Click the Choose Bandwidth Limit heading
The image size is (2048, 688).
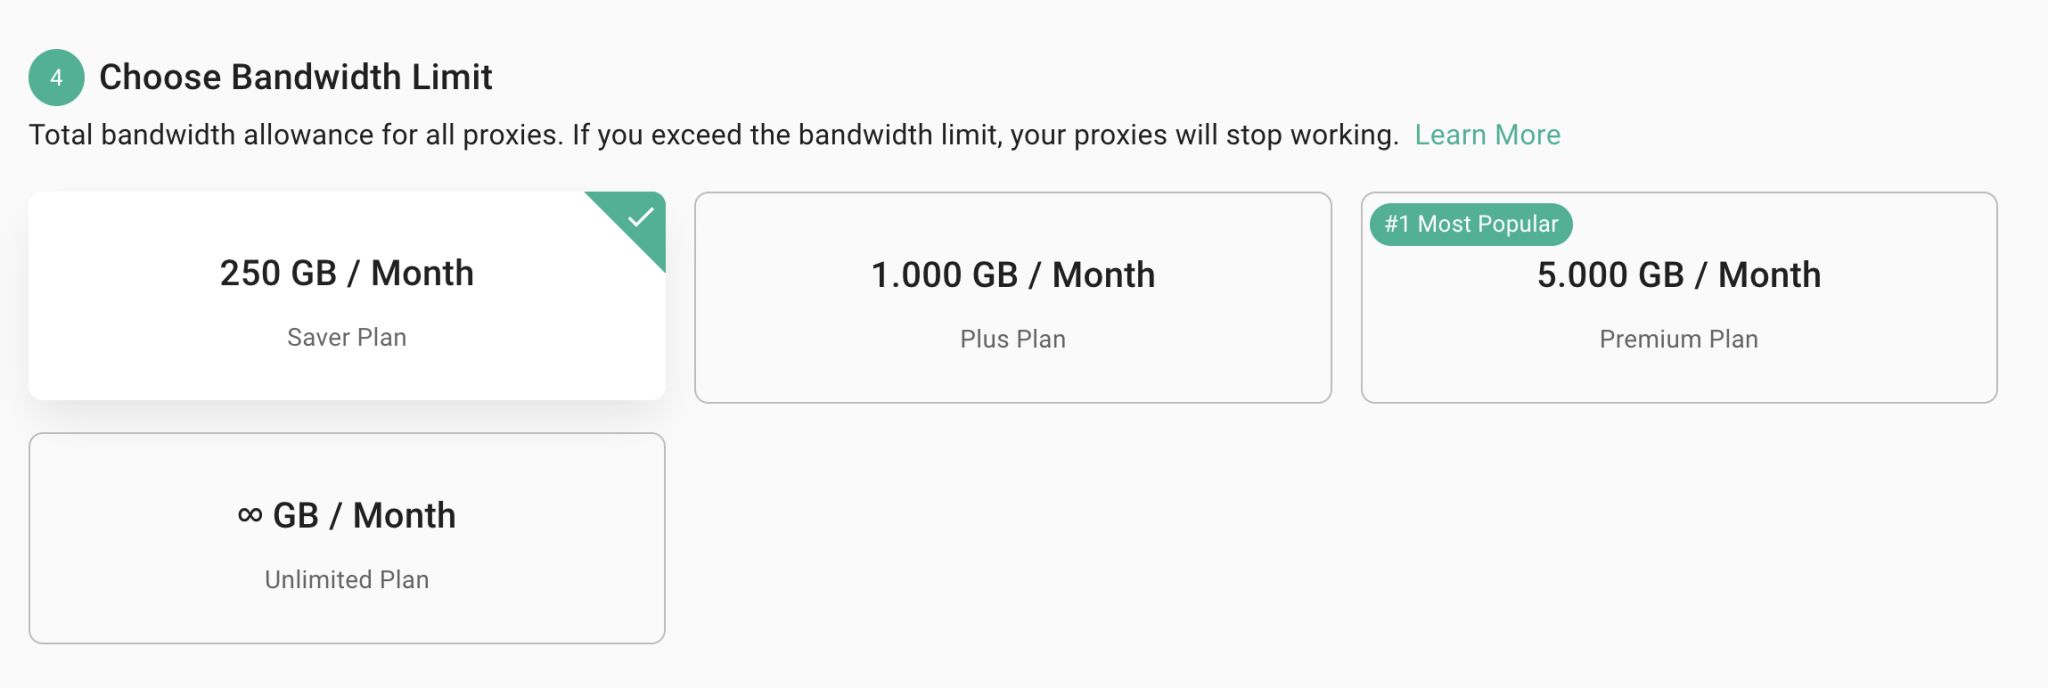coord(295,77)
